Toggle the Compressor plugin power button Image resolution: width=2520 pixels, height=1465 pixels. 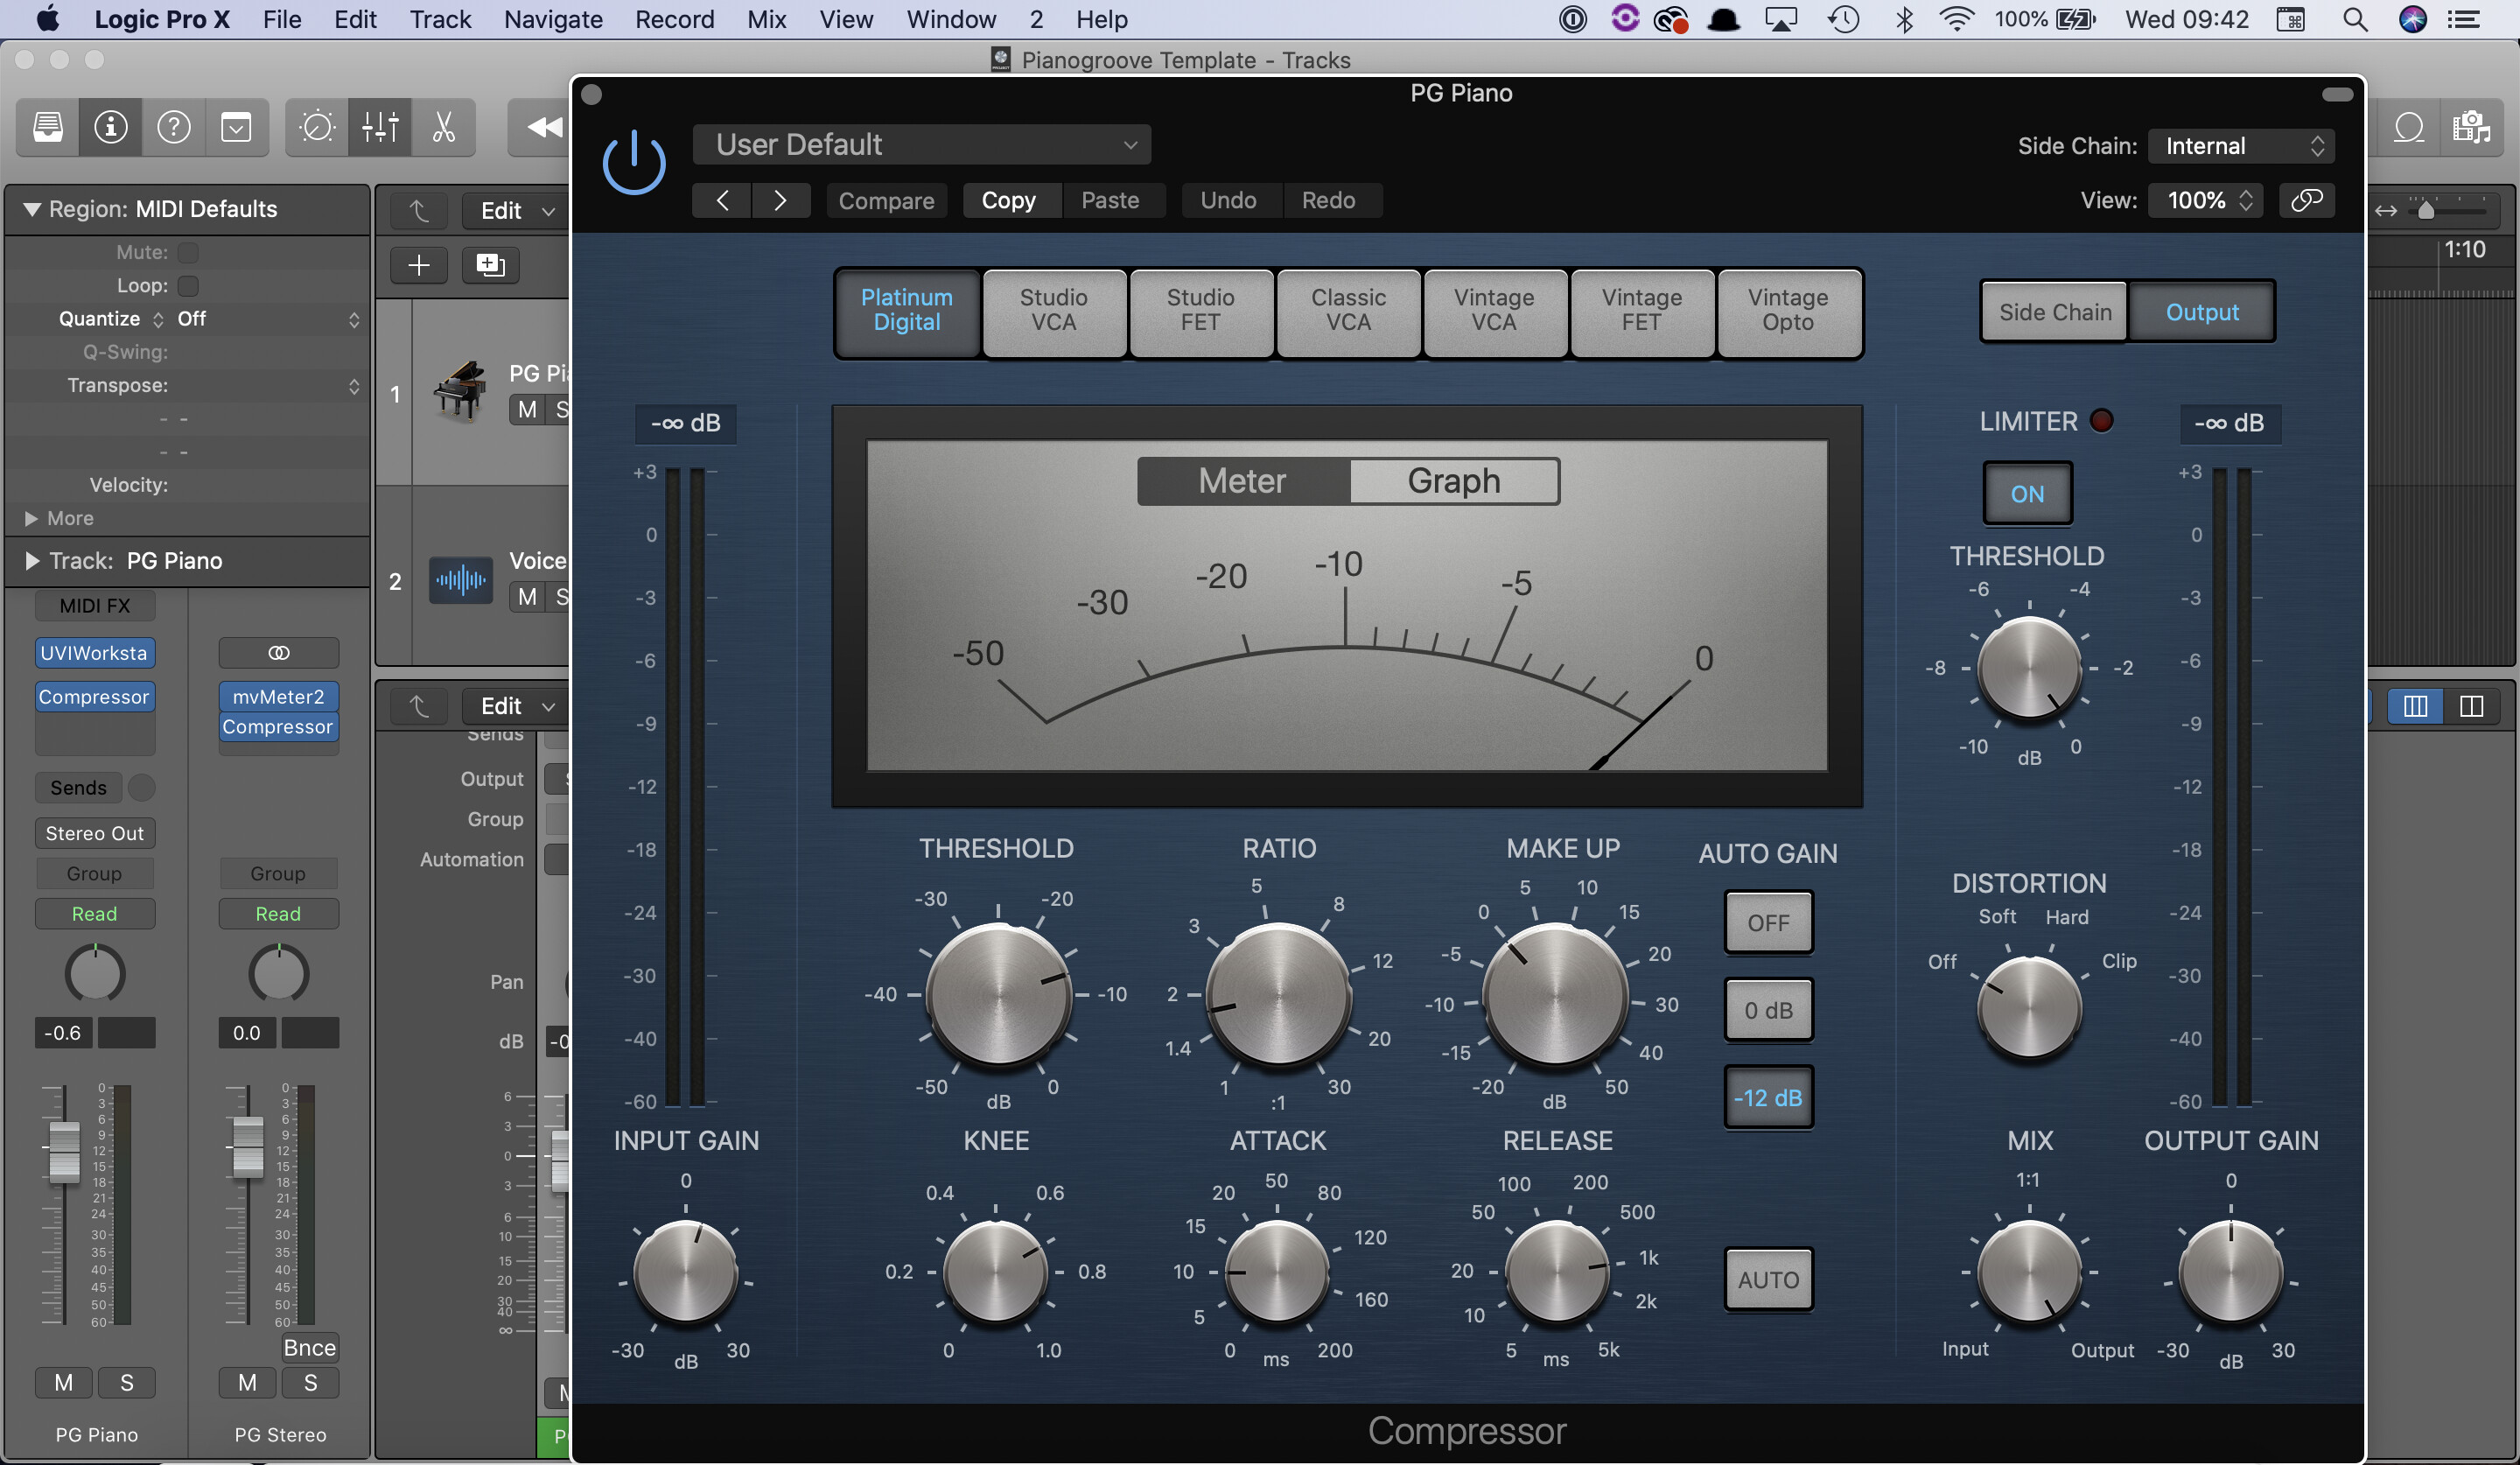634,163
